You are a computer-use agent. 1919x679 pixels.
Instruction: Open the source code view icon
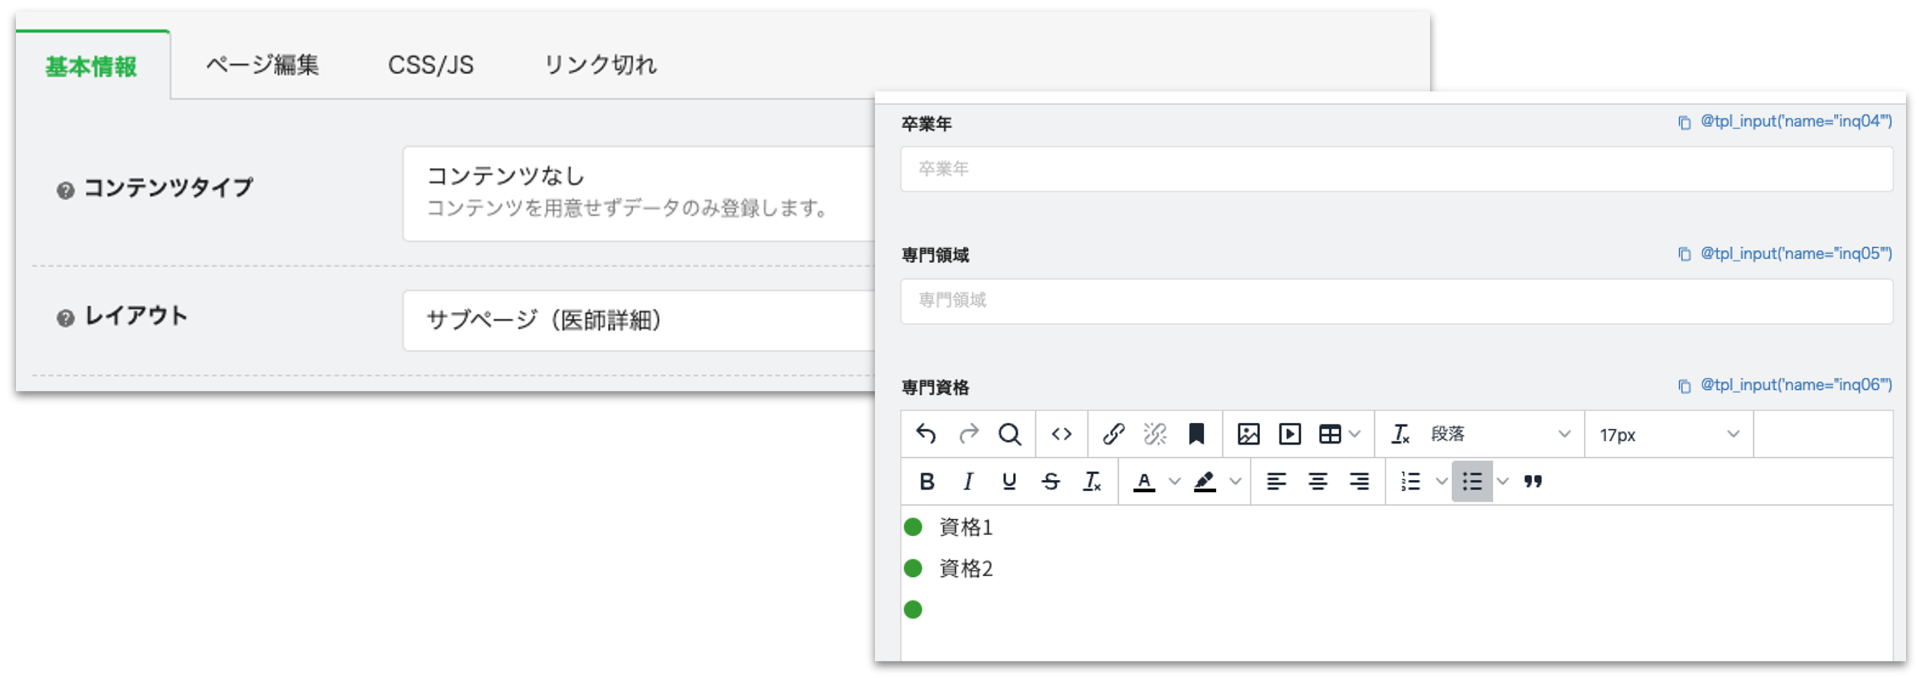[1061, 434]
